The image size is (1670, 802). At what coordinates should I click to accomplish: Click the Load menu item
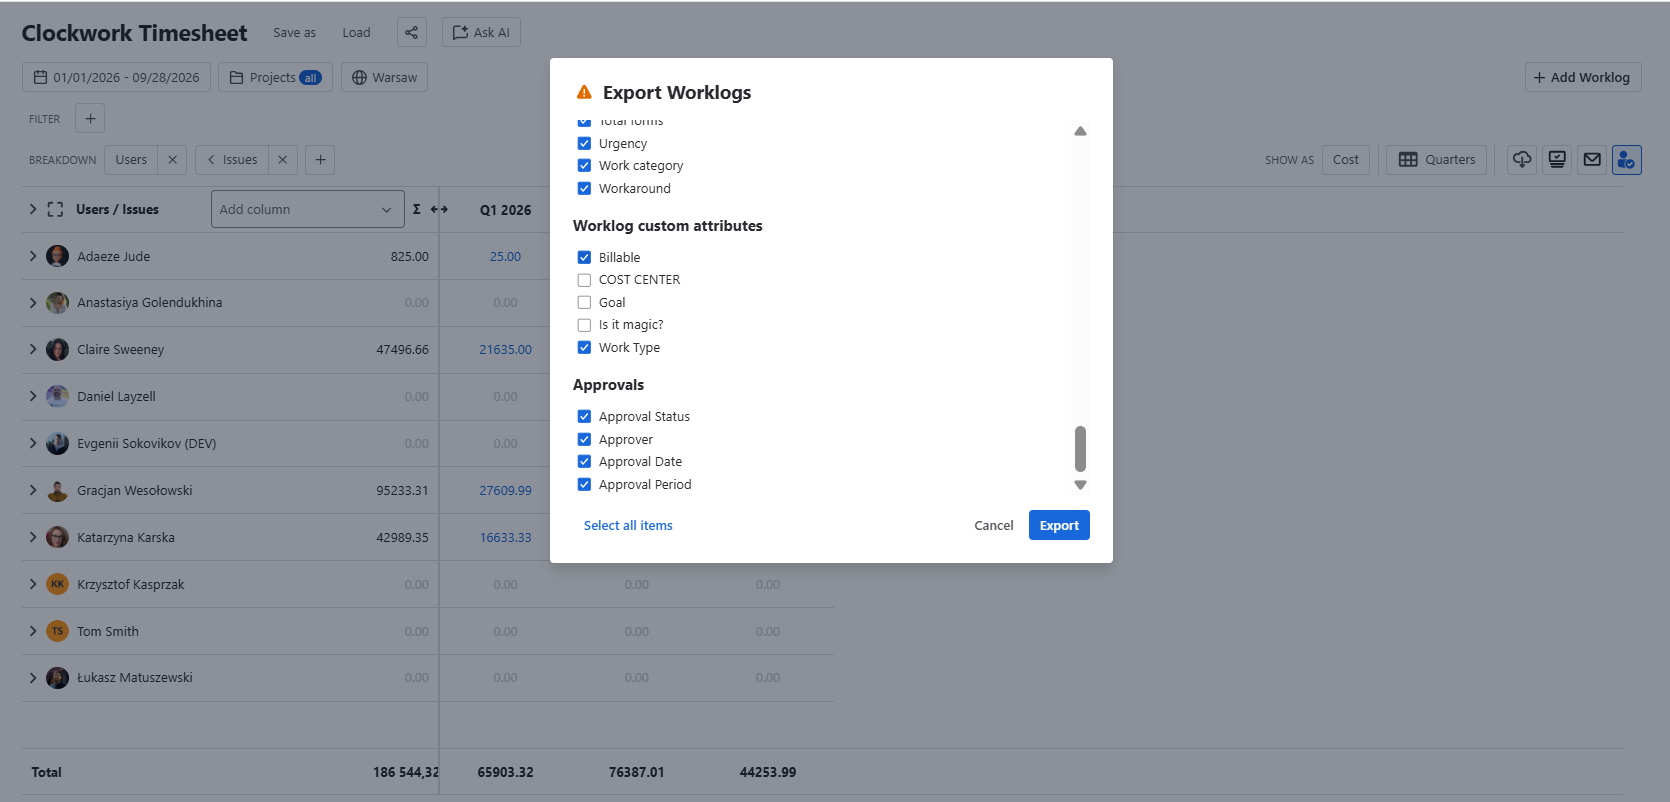pyautogui.click(x=356, y=32)
